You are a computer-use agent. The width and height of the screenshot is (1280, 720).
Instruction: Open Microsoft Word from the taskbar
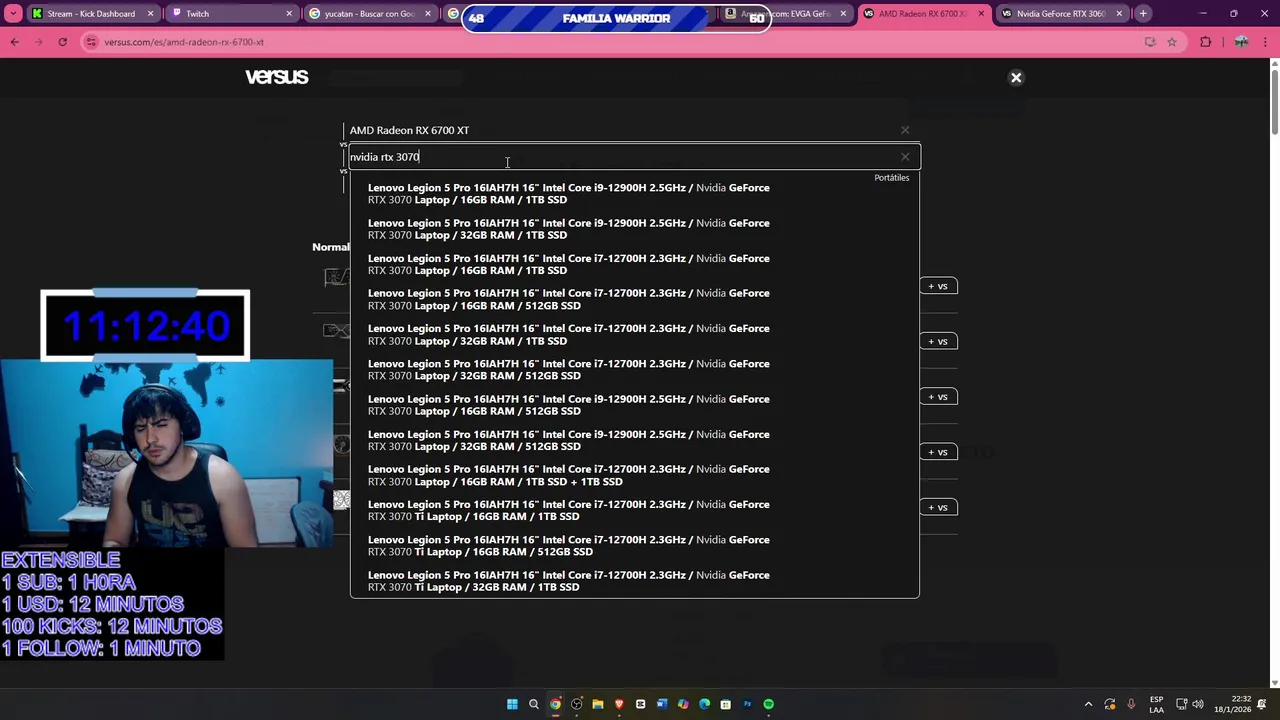click(x=662, y=704)
